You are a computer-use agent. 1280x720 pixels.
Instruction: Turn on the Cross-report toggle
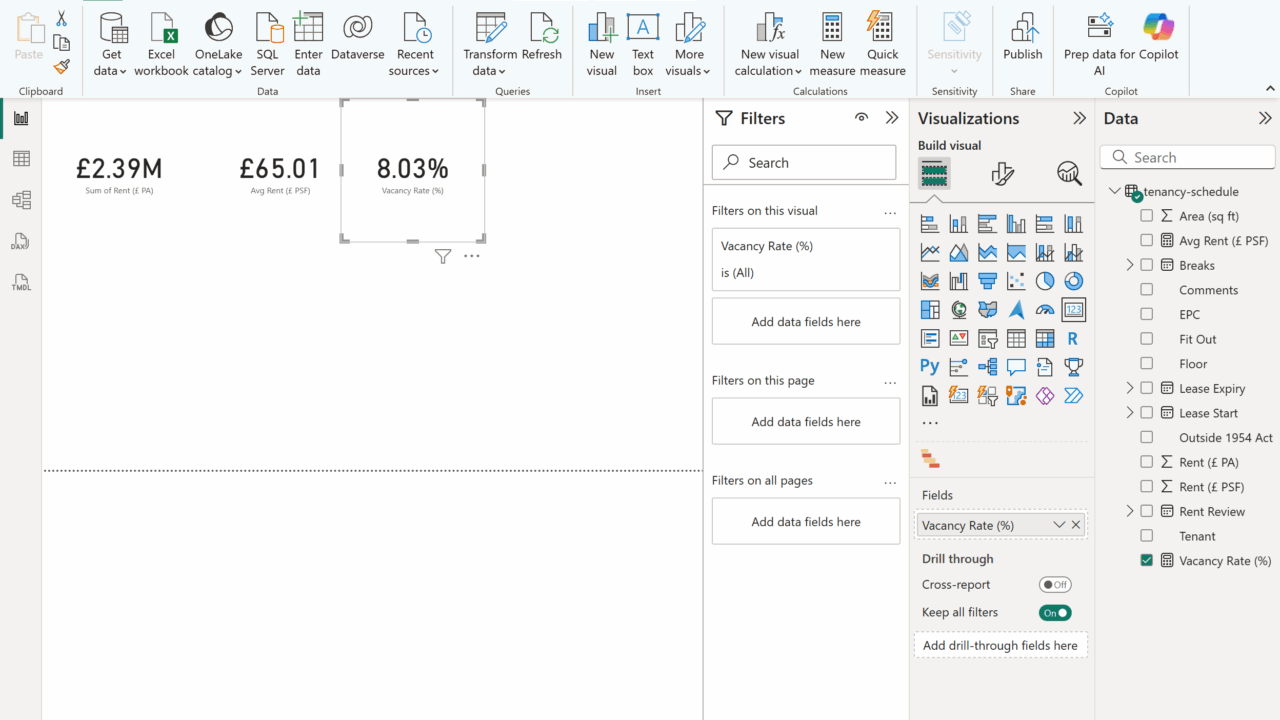coord(1055,585)
